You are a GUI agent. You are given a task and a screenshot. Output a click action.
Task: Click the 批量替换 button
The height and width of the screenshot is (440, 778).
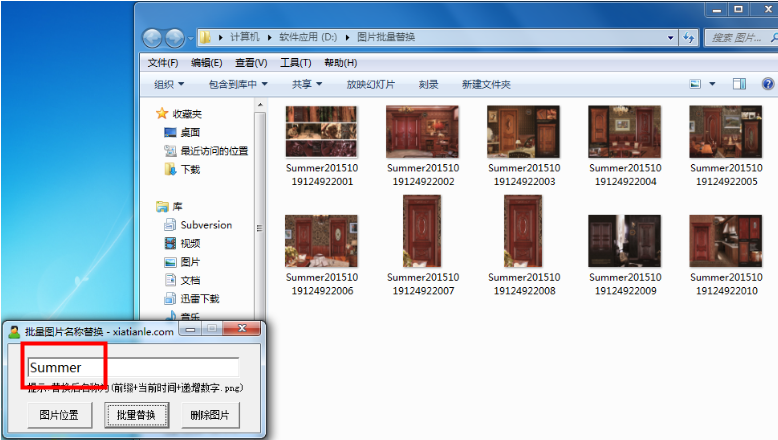point(136,415)
